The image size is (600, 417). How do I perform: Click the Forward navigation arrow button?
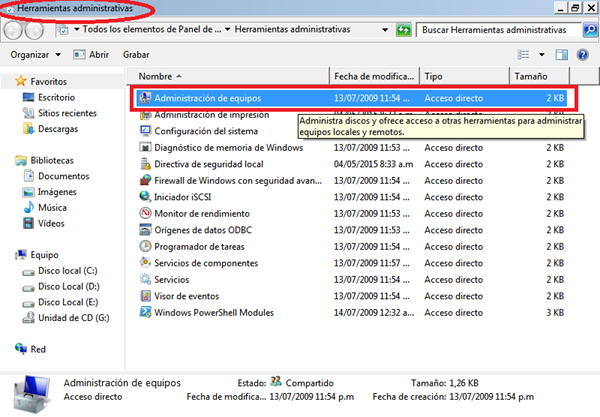click(x=34, y=30)
